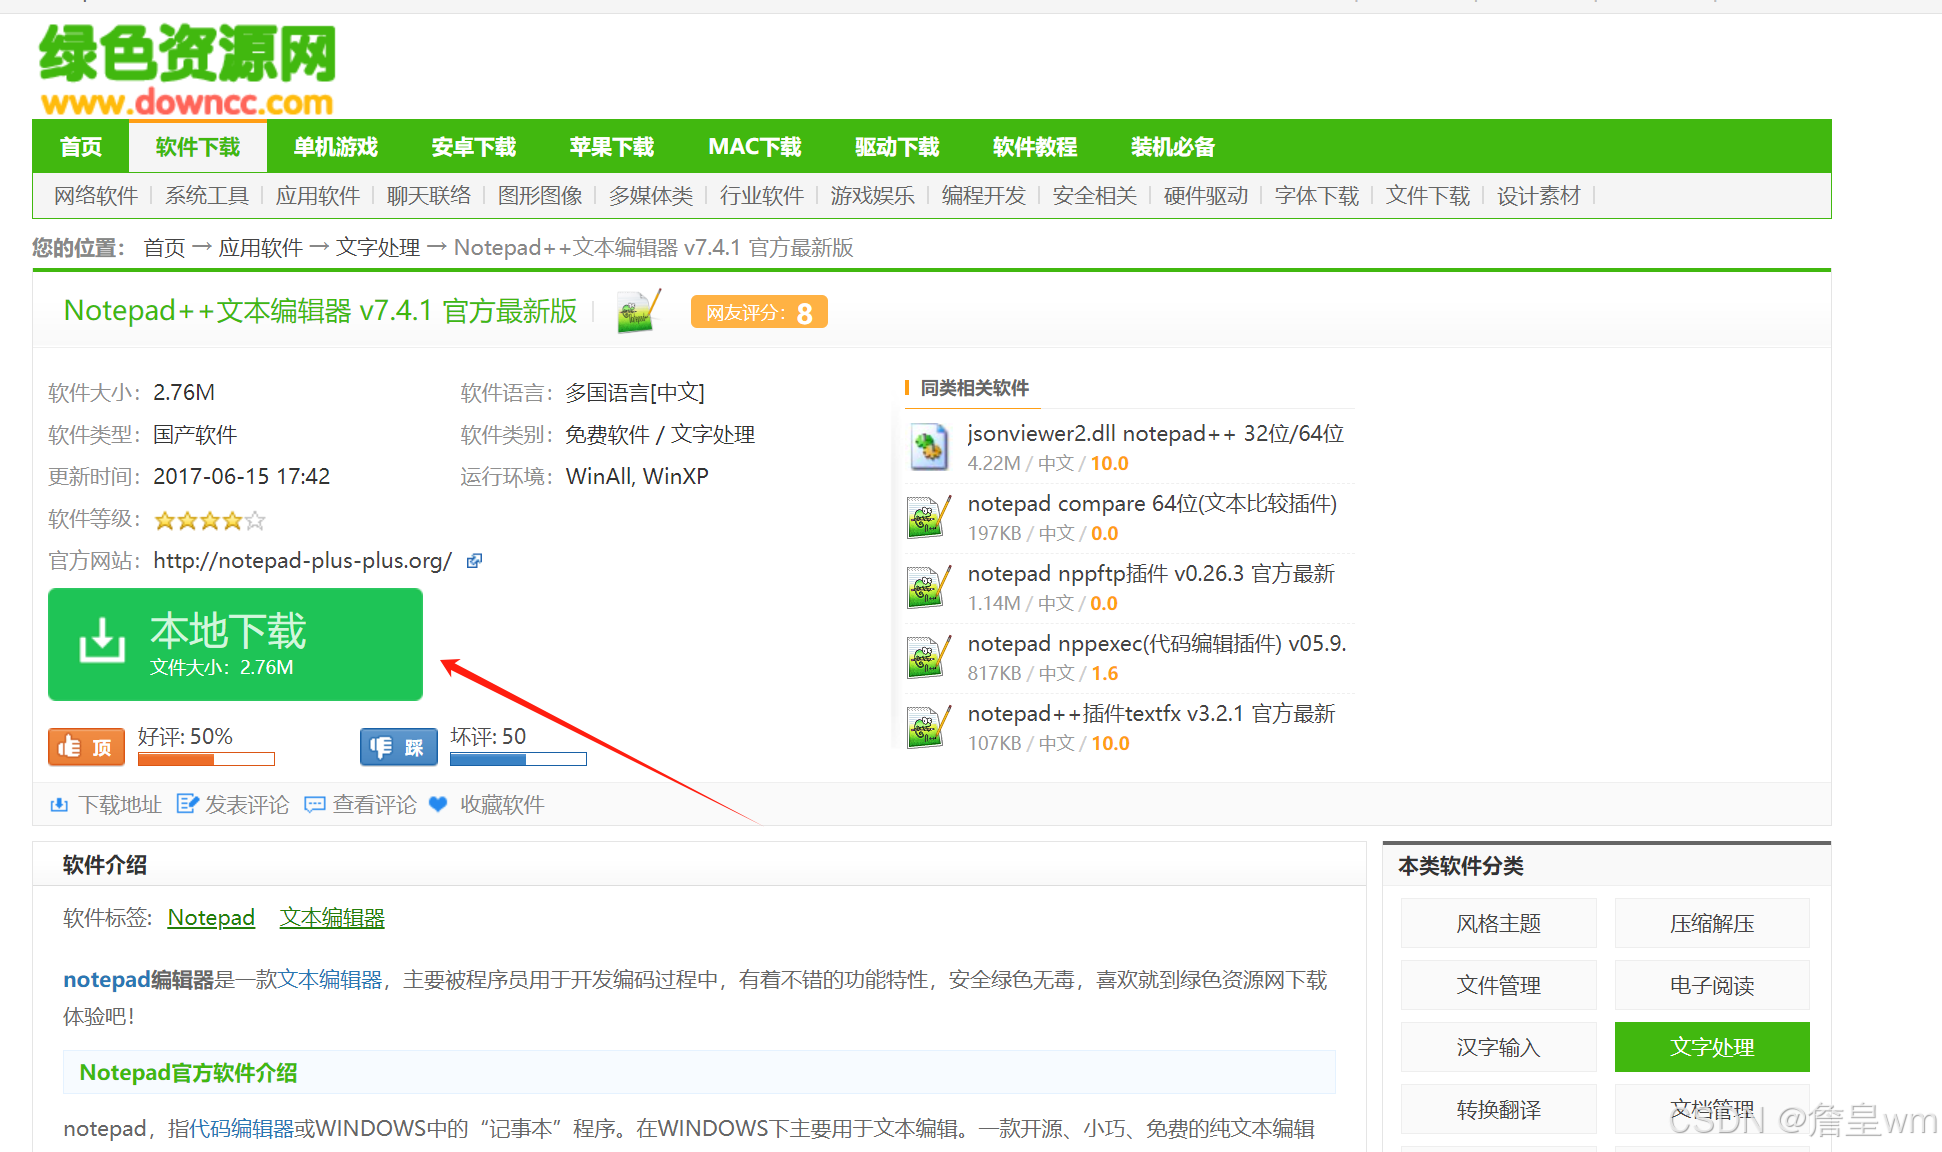
Task: Select the 电子阅读 category button
Action: pos(1712,985)
